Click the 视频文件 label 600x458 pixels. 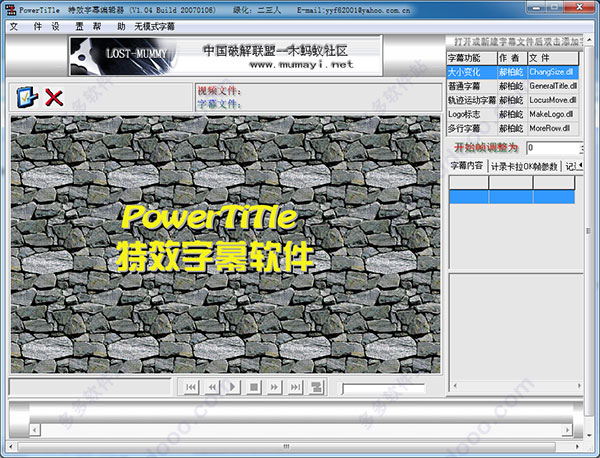coord(219,91)
